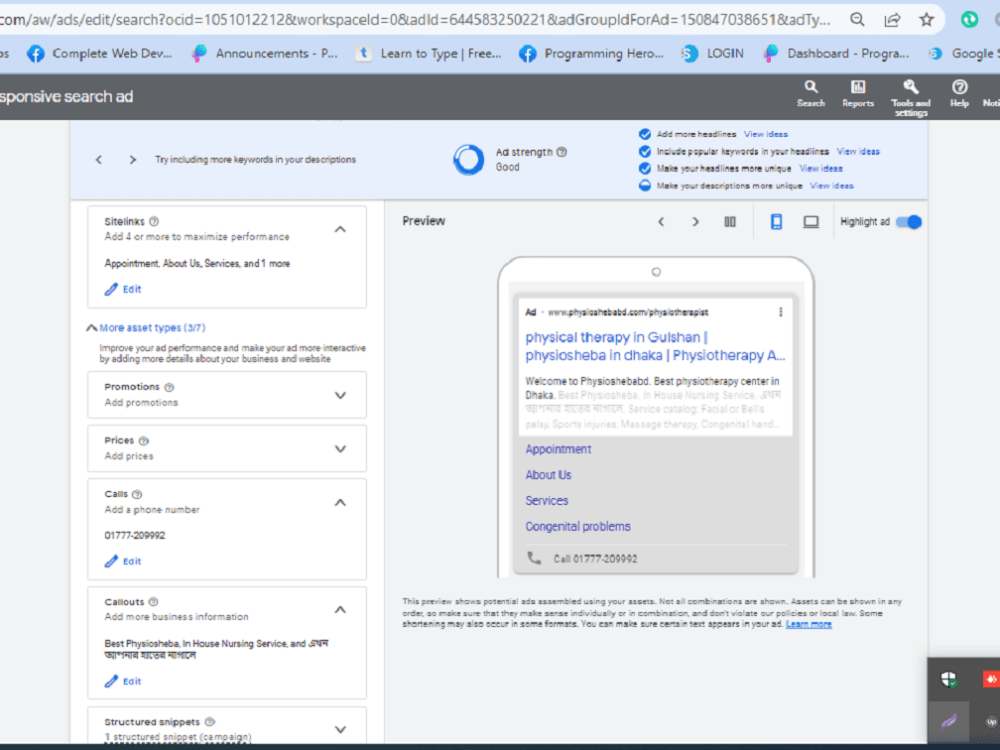
Task: Expand the Structured snippets section
Action: click(x=341, y=729)
